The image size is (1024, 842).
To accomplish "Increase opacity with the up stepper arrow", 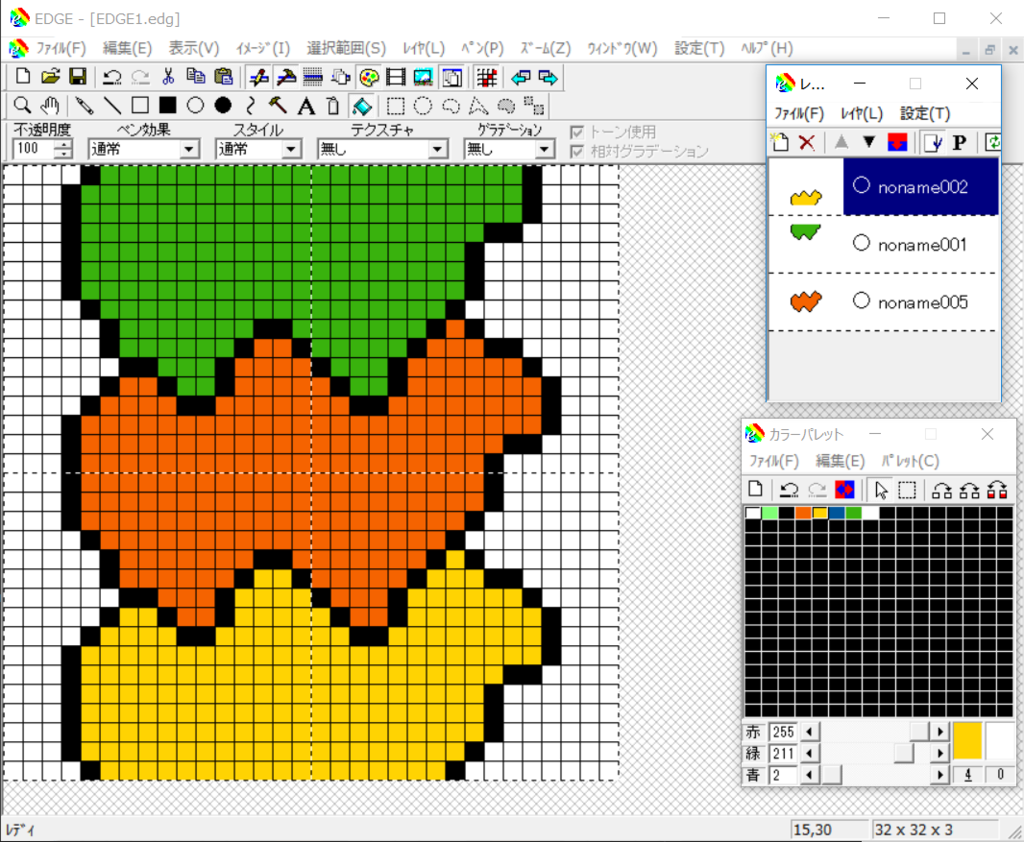I will pyautogui.click(x=63, y=144).
